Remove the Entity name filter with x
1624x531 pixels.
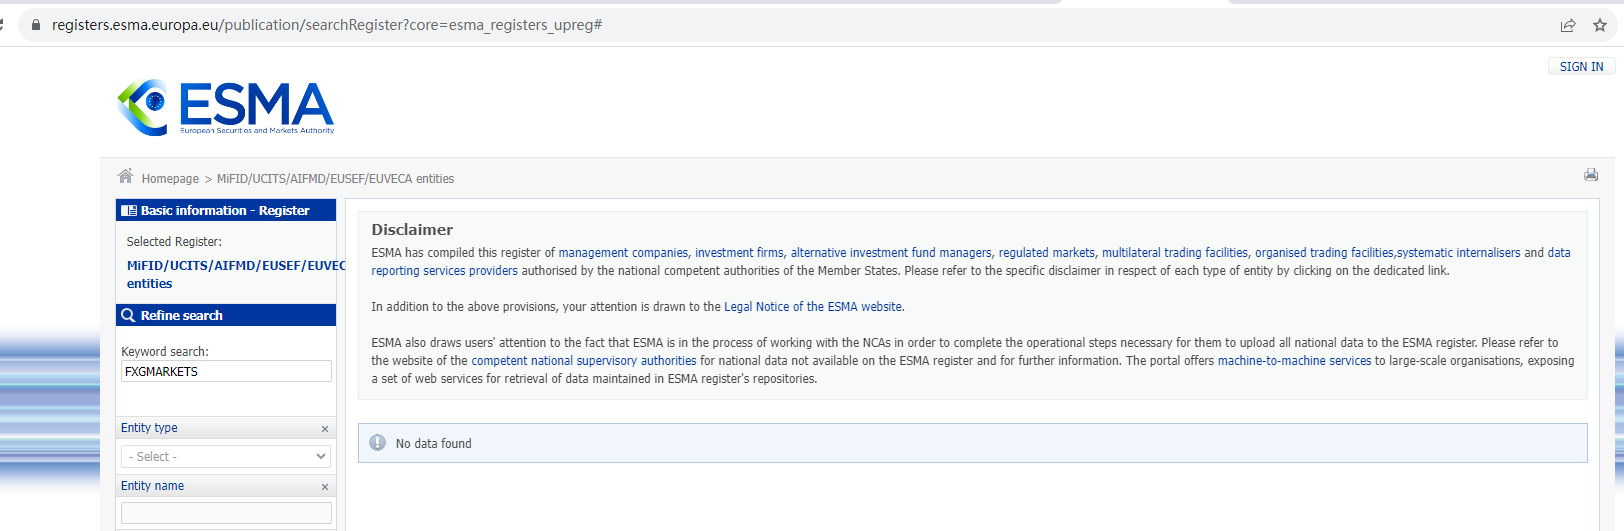pyautogui.click(x=324, y=487)
